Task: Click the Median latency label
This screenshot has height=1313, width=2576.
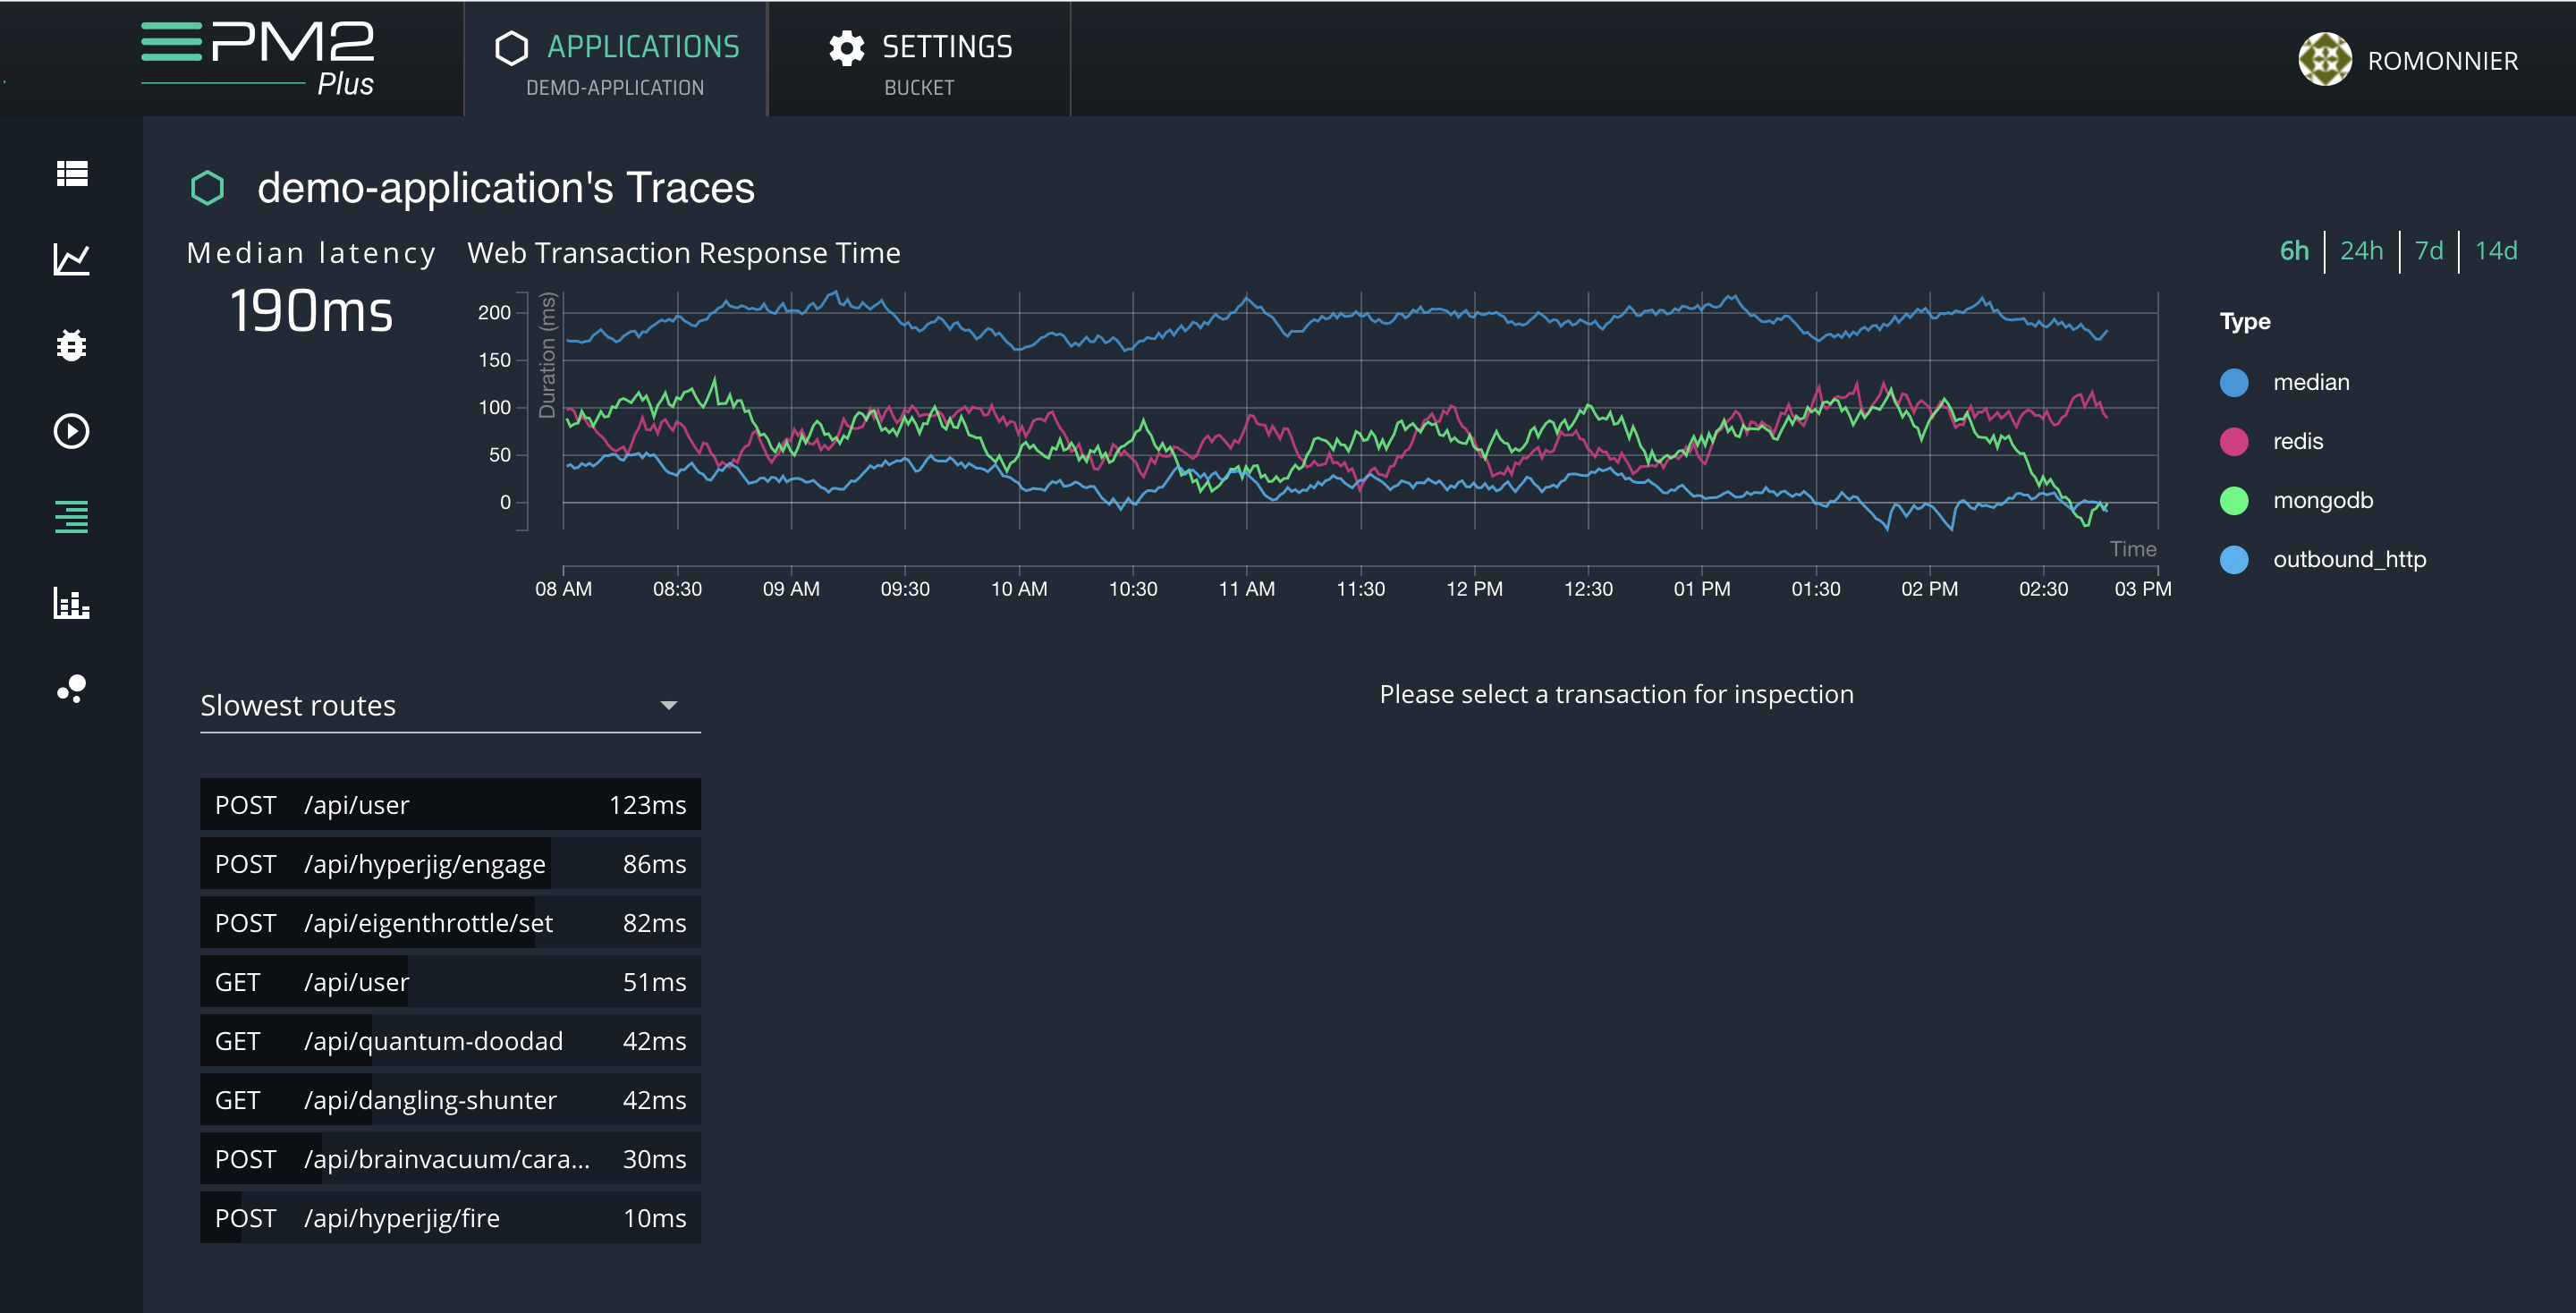Action: (x=311, y=253)
